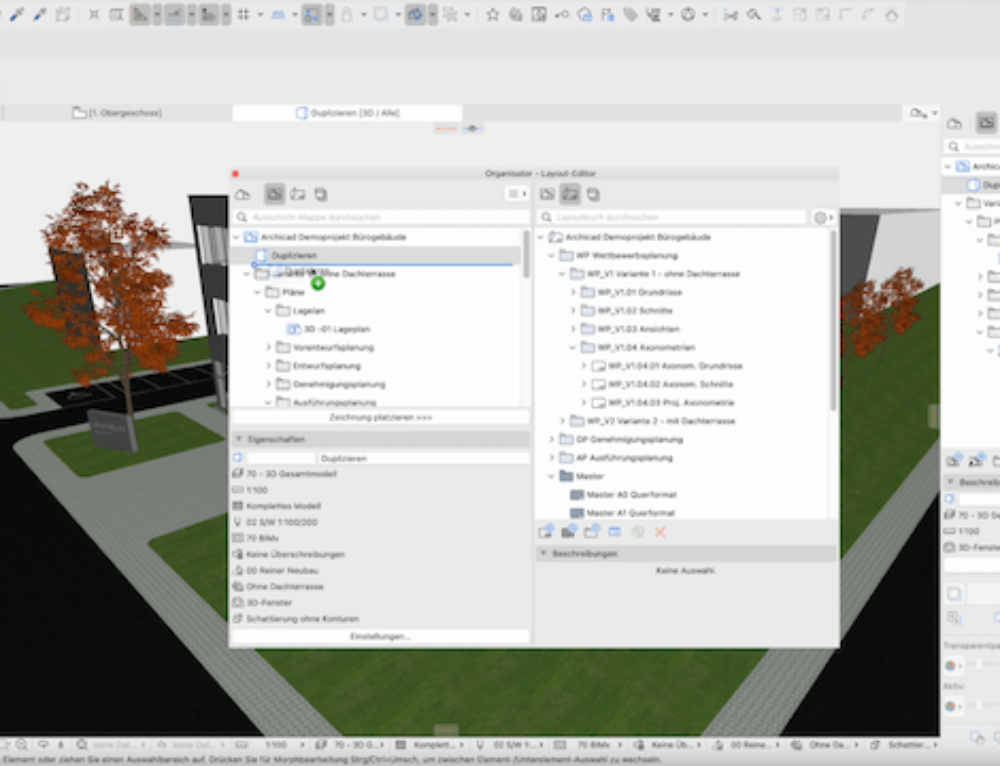Image resolution: width=1000 pixels, height=766 pixels.
Task: Click the Zeichnung platzieren button
Action: [382, 416]
